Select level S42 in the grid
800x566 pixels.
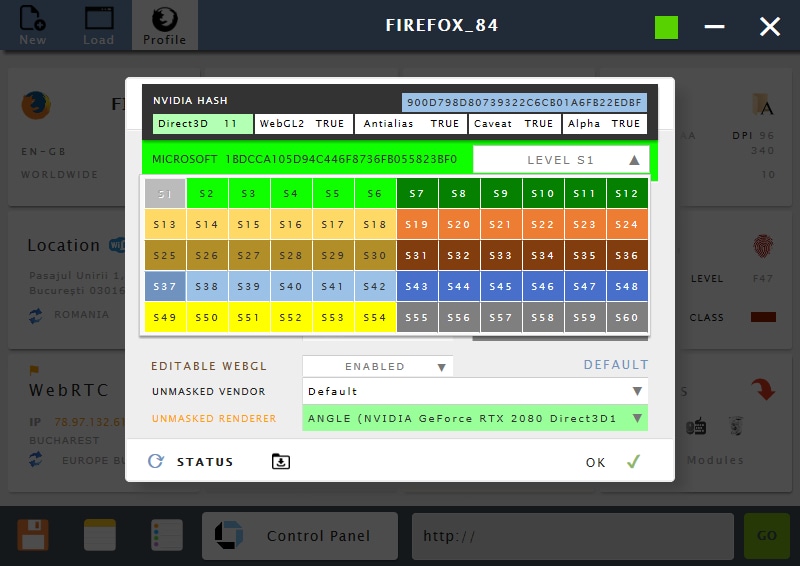375,286
